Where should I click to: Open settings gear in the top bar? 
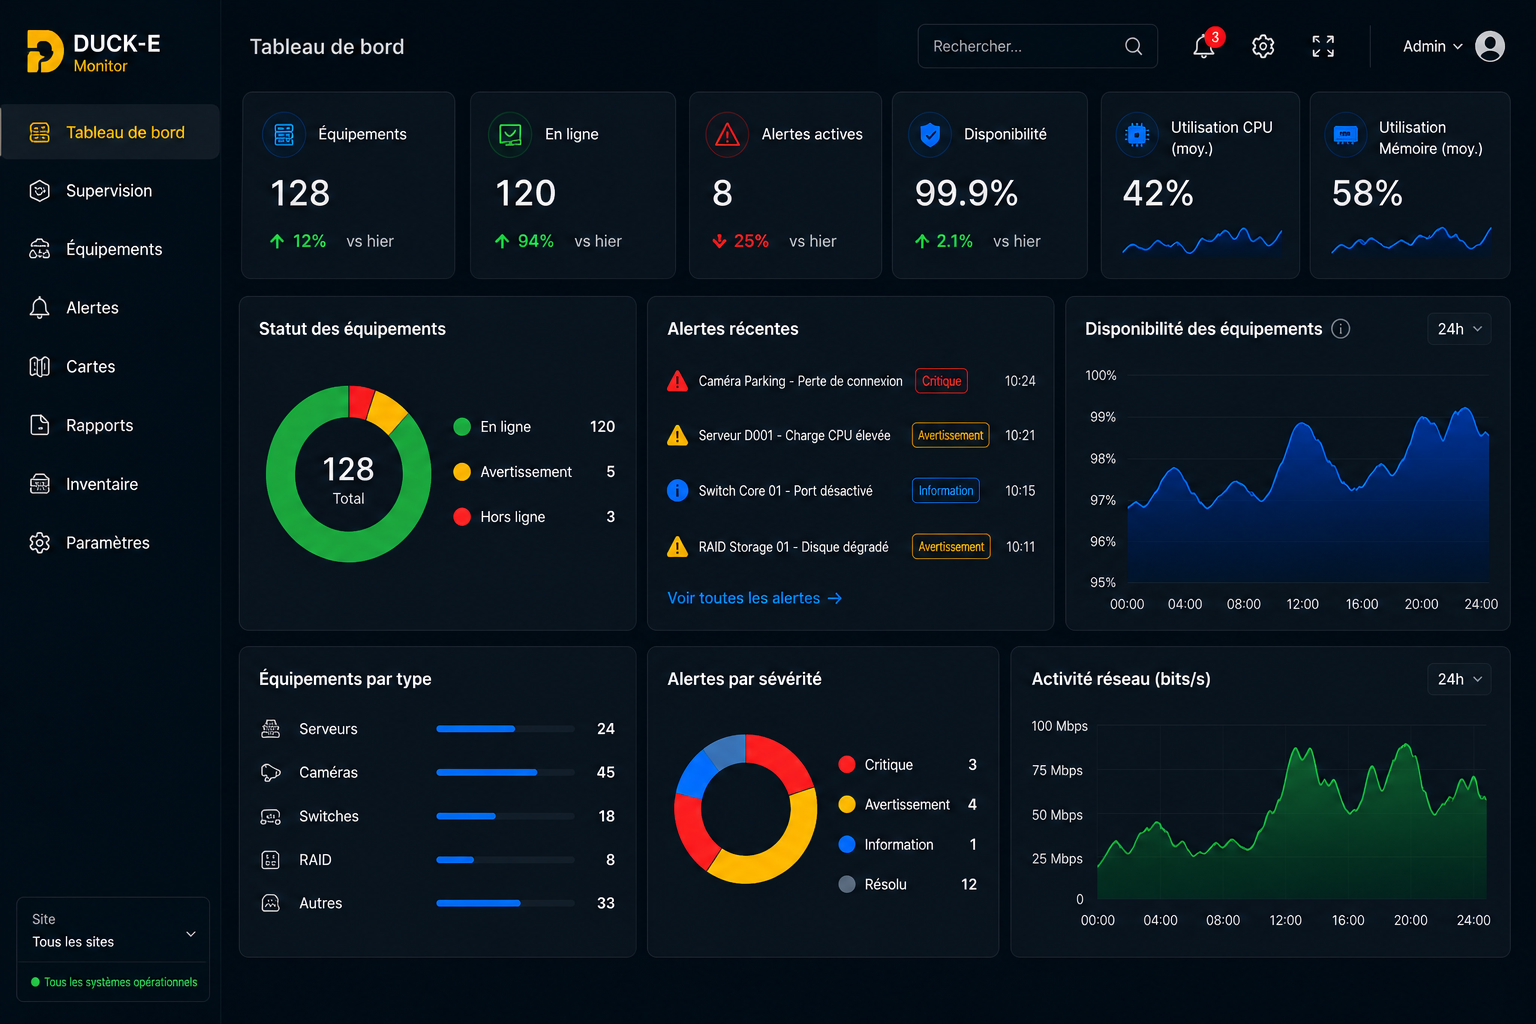[1263, 46]
